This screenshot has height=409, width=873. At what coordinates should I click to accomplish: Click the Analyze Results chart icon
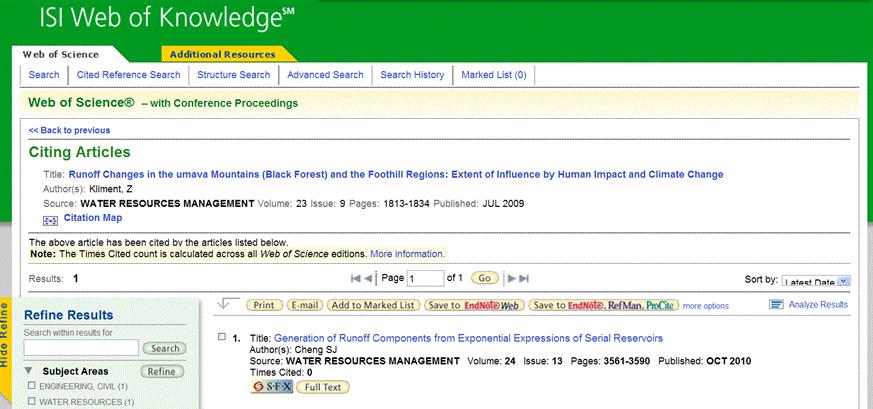tap(776, 304)
